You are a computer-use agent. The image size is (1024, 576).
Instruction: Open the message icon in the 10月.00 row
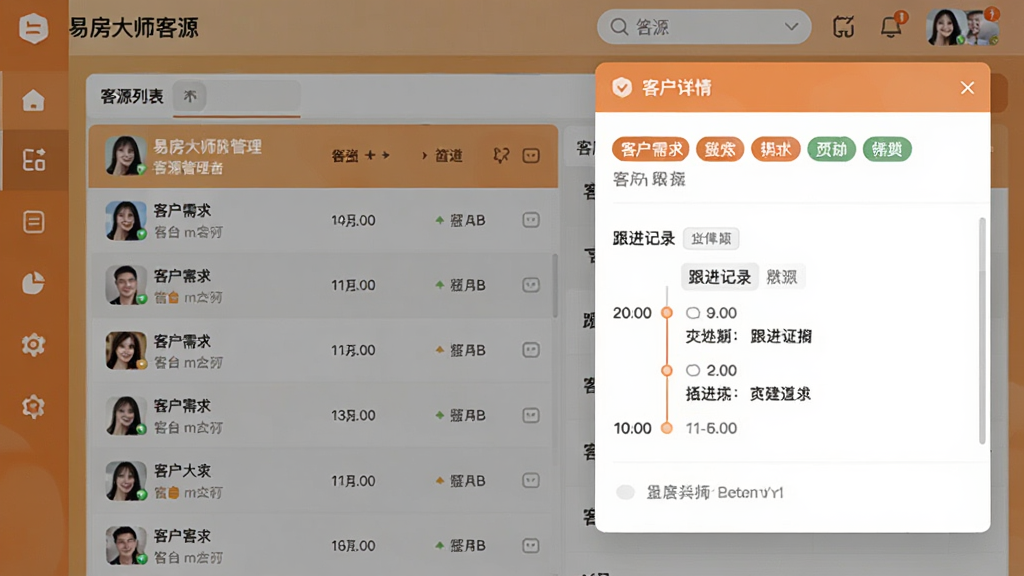click(531, 220)
